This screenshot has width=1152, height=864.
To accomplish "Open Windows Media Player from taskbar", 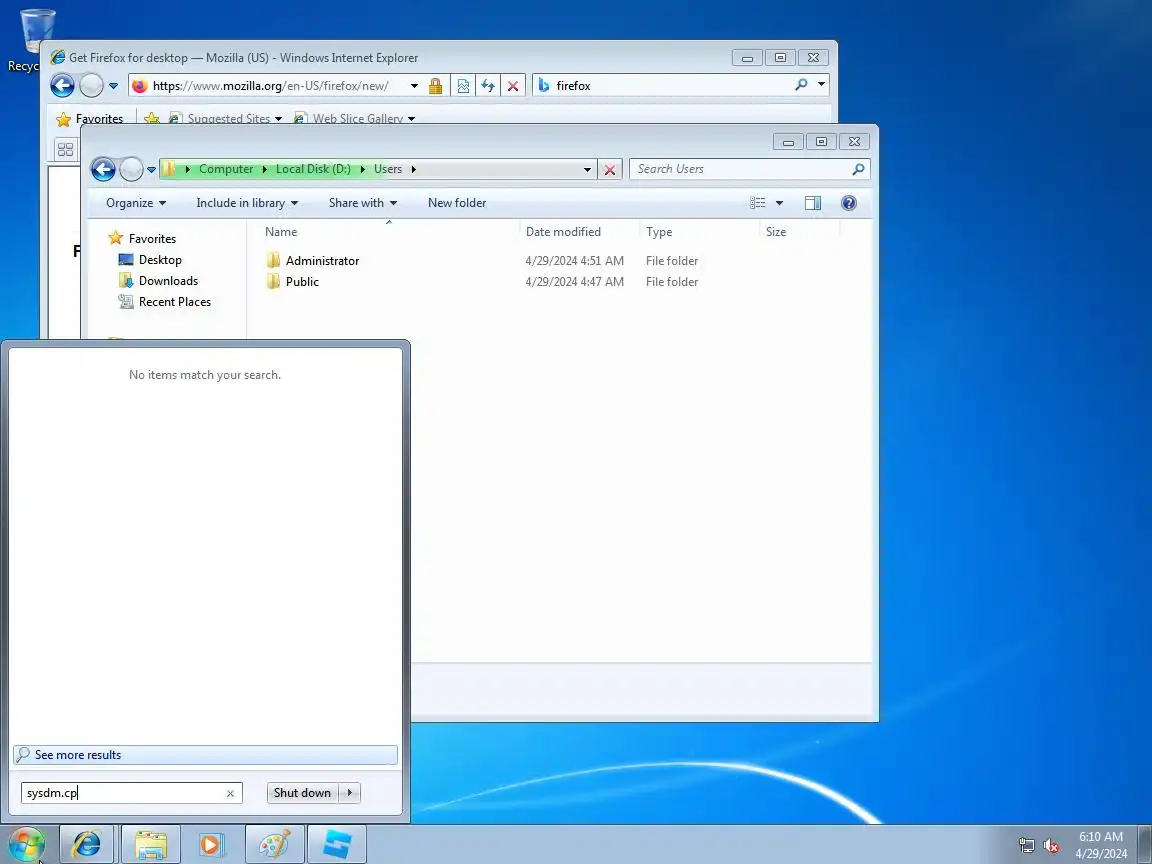I will (x=210, y=845).
